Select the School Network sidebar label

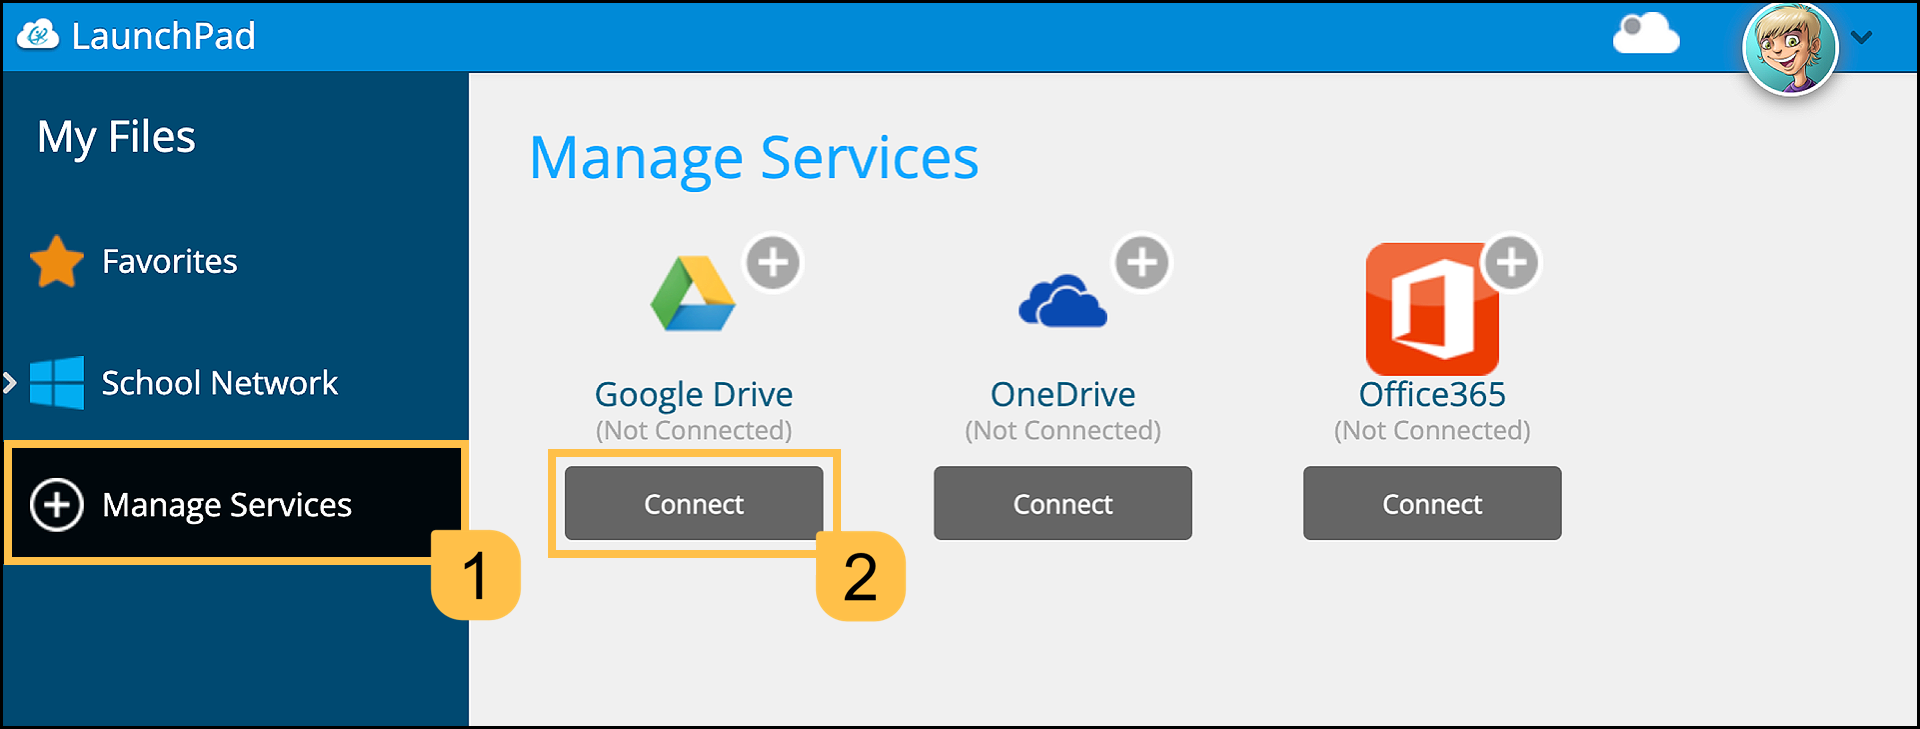coord(219,383)
